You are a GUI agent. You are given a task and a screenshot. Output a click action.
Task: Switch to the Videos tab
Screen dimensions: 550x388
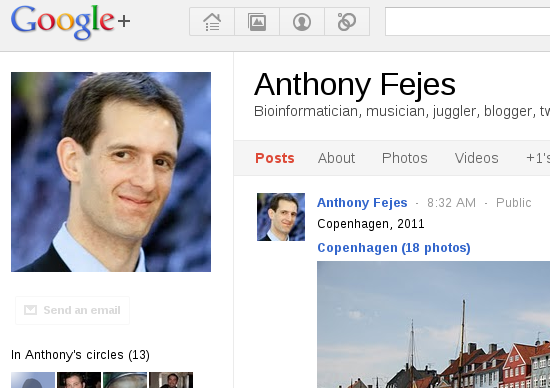476,158
